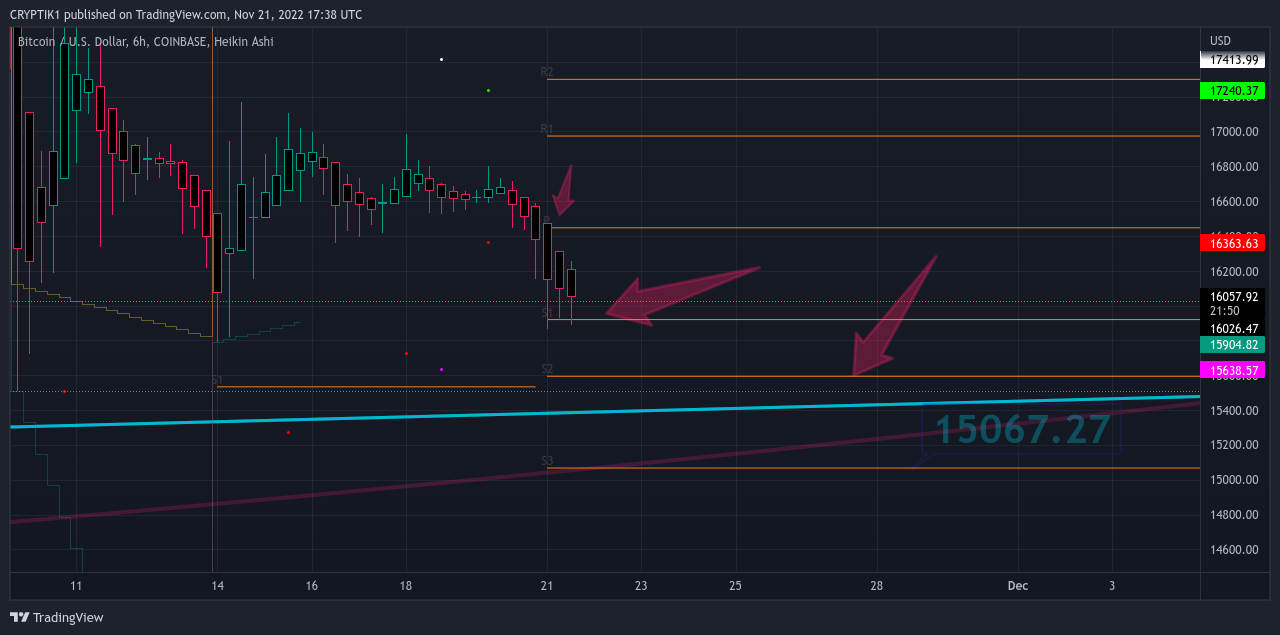This screenshot has height=635, width=1280.
Task: Click the green 17240.37 price label
Action: click(x=1233, y=91)
